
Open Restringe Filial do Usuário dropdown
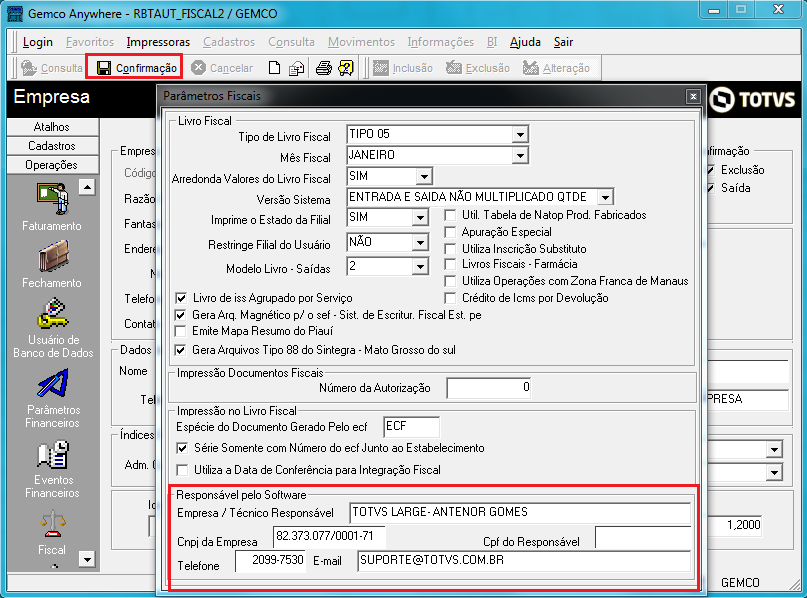(420, 242)
